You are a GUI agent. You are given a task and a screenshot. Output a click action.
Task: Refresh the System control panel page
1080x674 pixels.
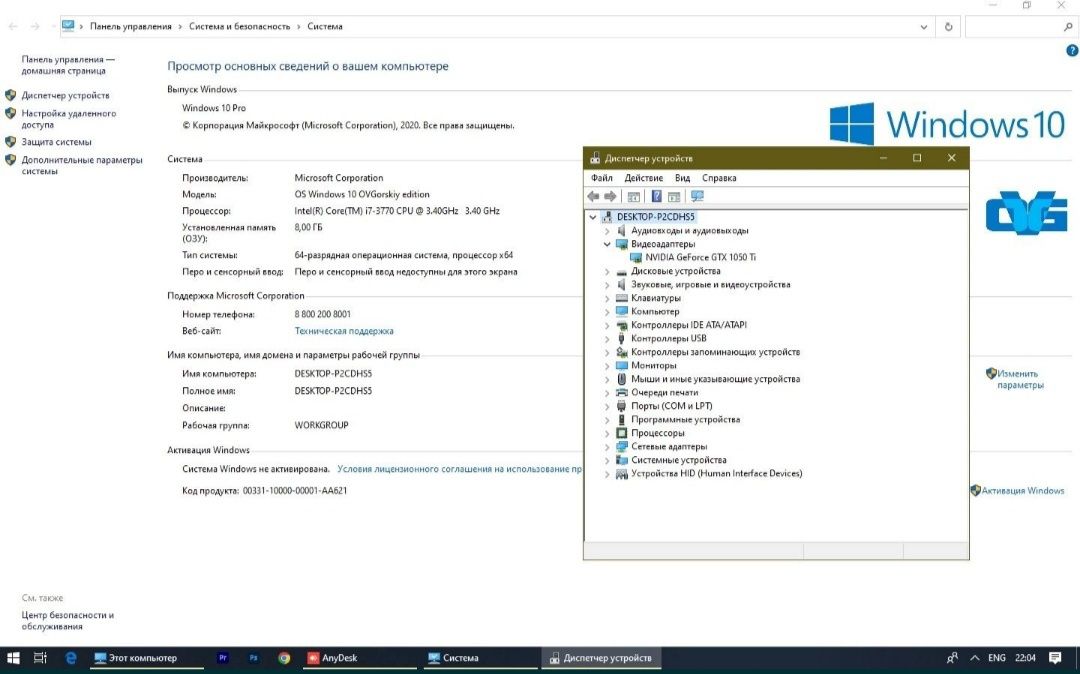pos(948,27)
